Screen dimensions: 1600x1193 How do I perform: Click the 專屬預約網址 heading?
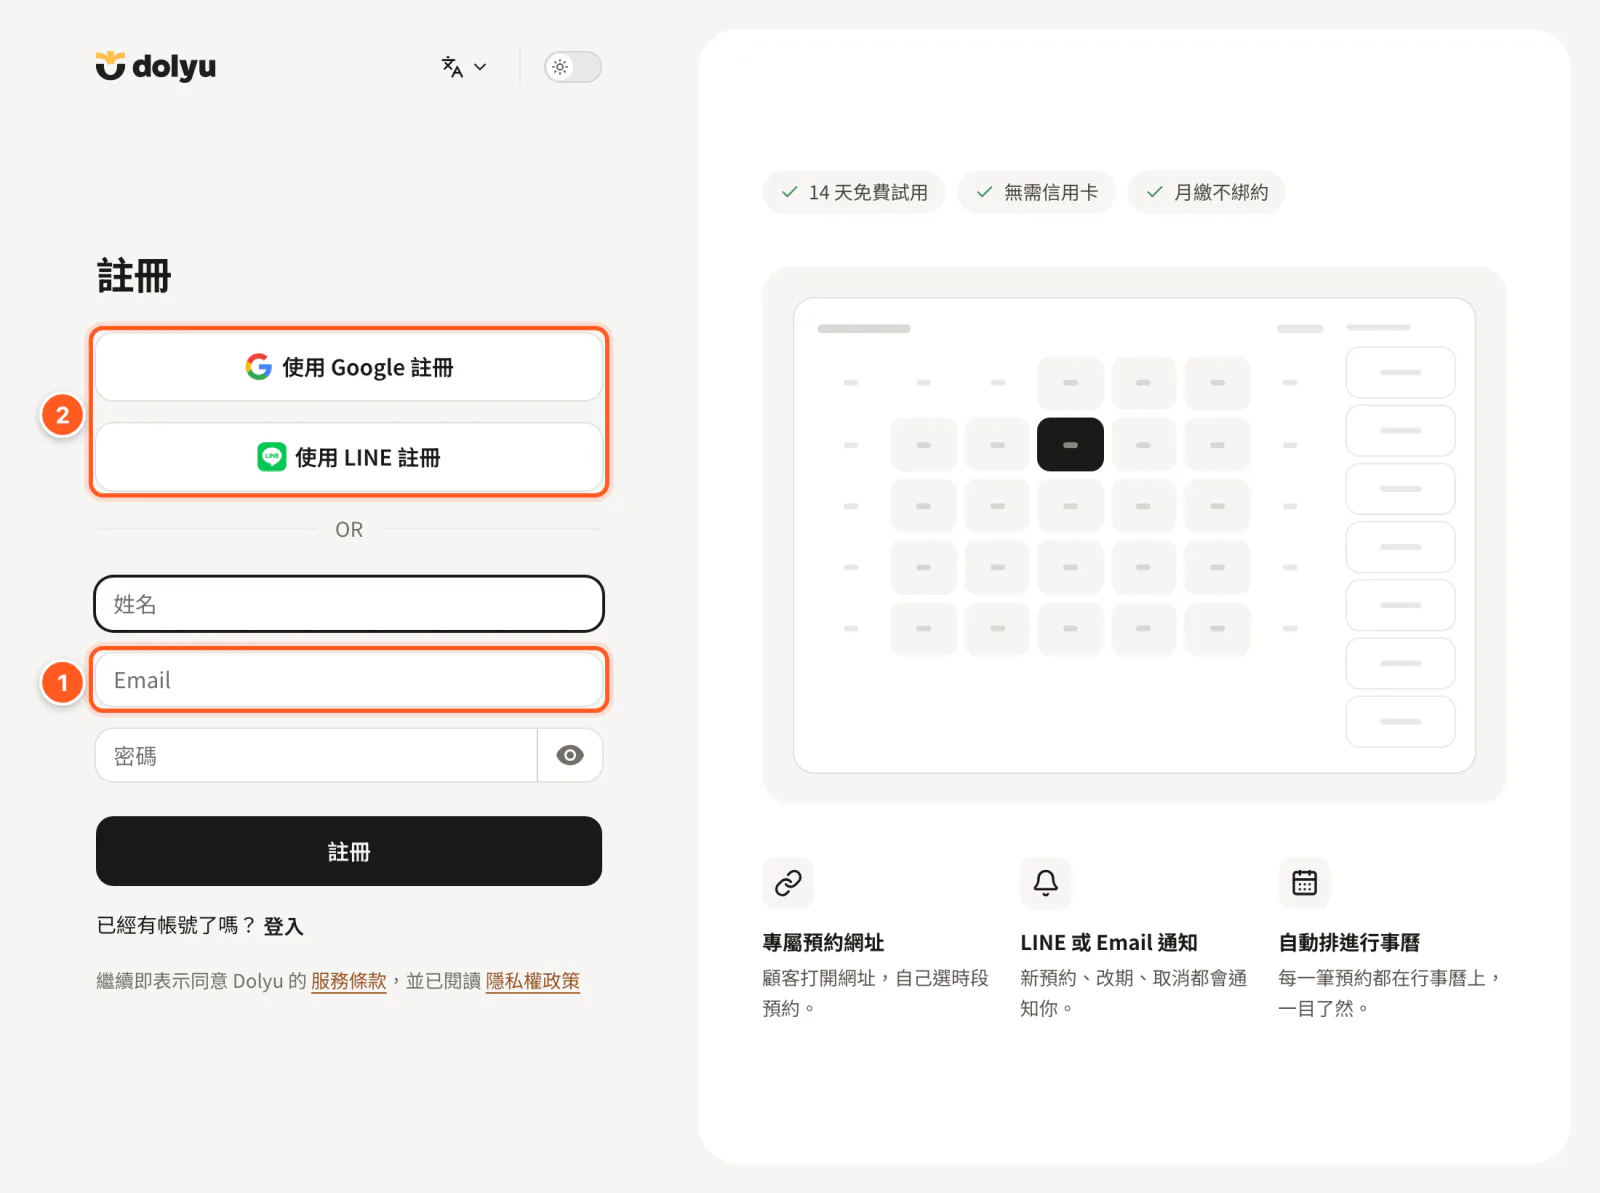823,943
